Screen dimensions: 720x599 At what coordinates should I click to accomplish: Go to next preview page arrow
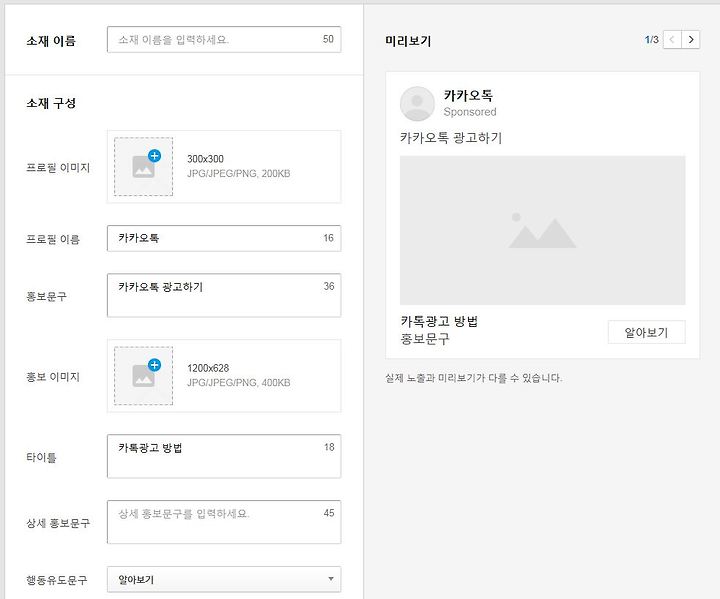point(691,40)
